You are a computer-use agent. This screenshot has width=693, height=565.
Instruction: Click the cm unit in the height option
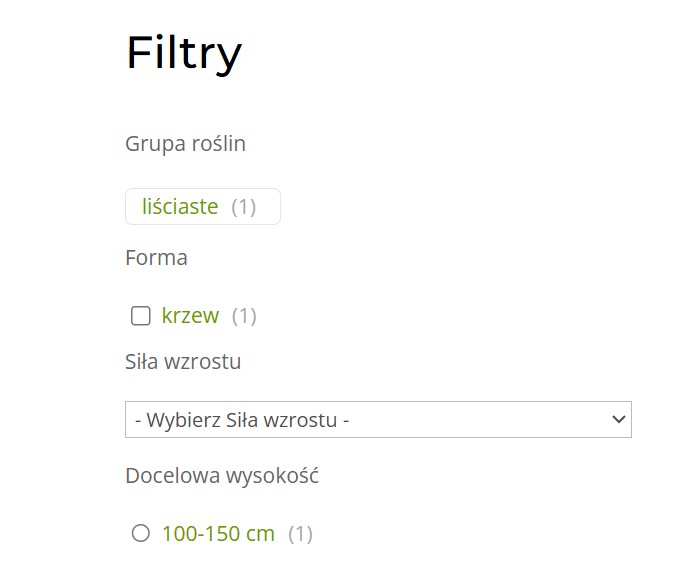[260, 534]
